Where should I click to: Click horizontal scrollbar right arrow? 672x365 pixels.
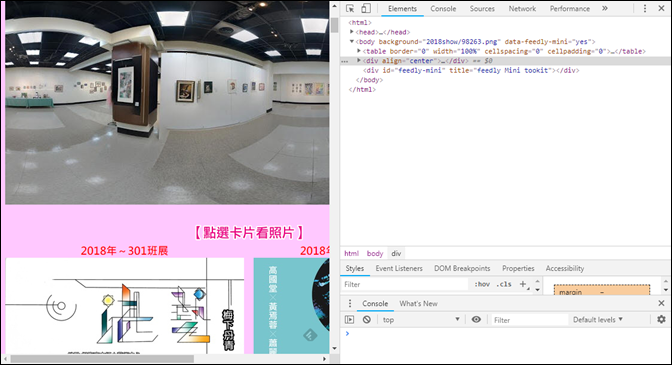pyautogui.click(x=324, y=359)
